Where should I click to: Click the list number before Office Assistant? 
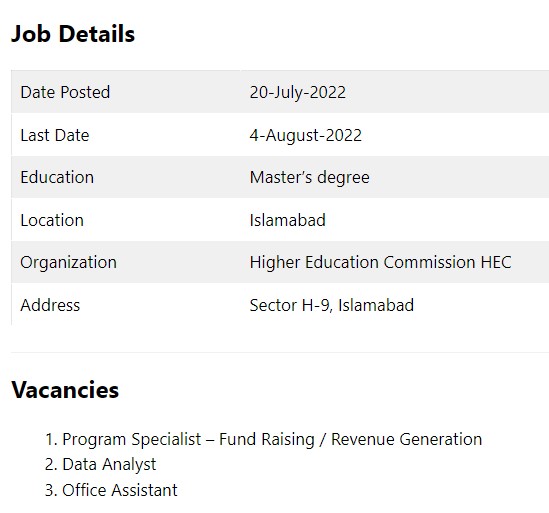[x=51, y=491]
